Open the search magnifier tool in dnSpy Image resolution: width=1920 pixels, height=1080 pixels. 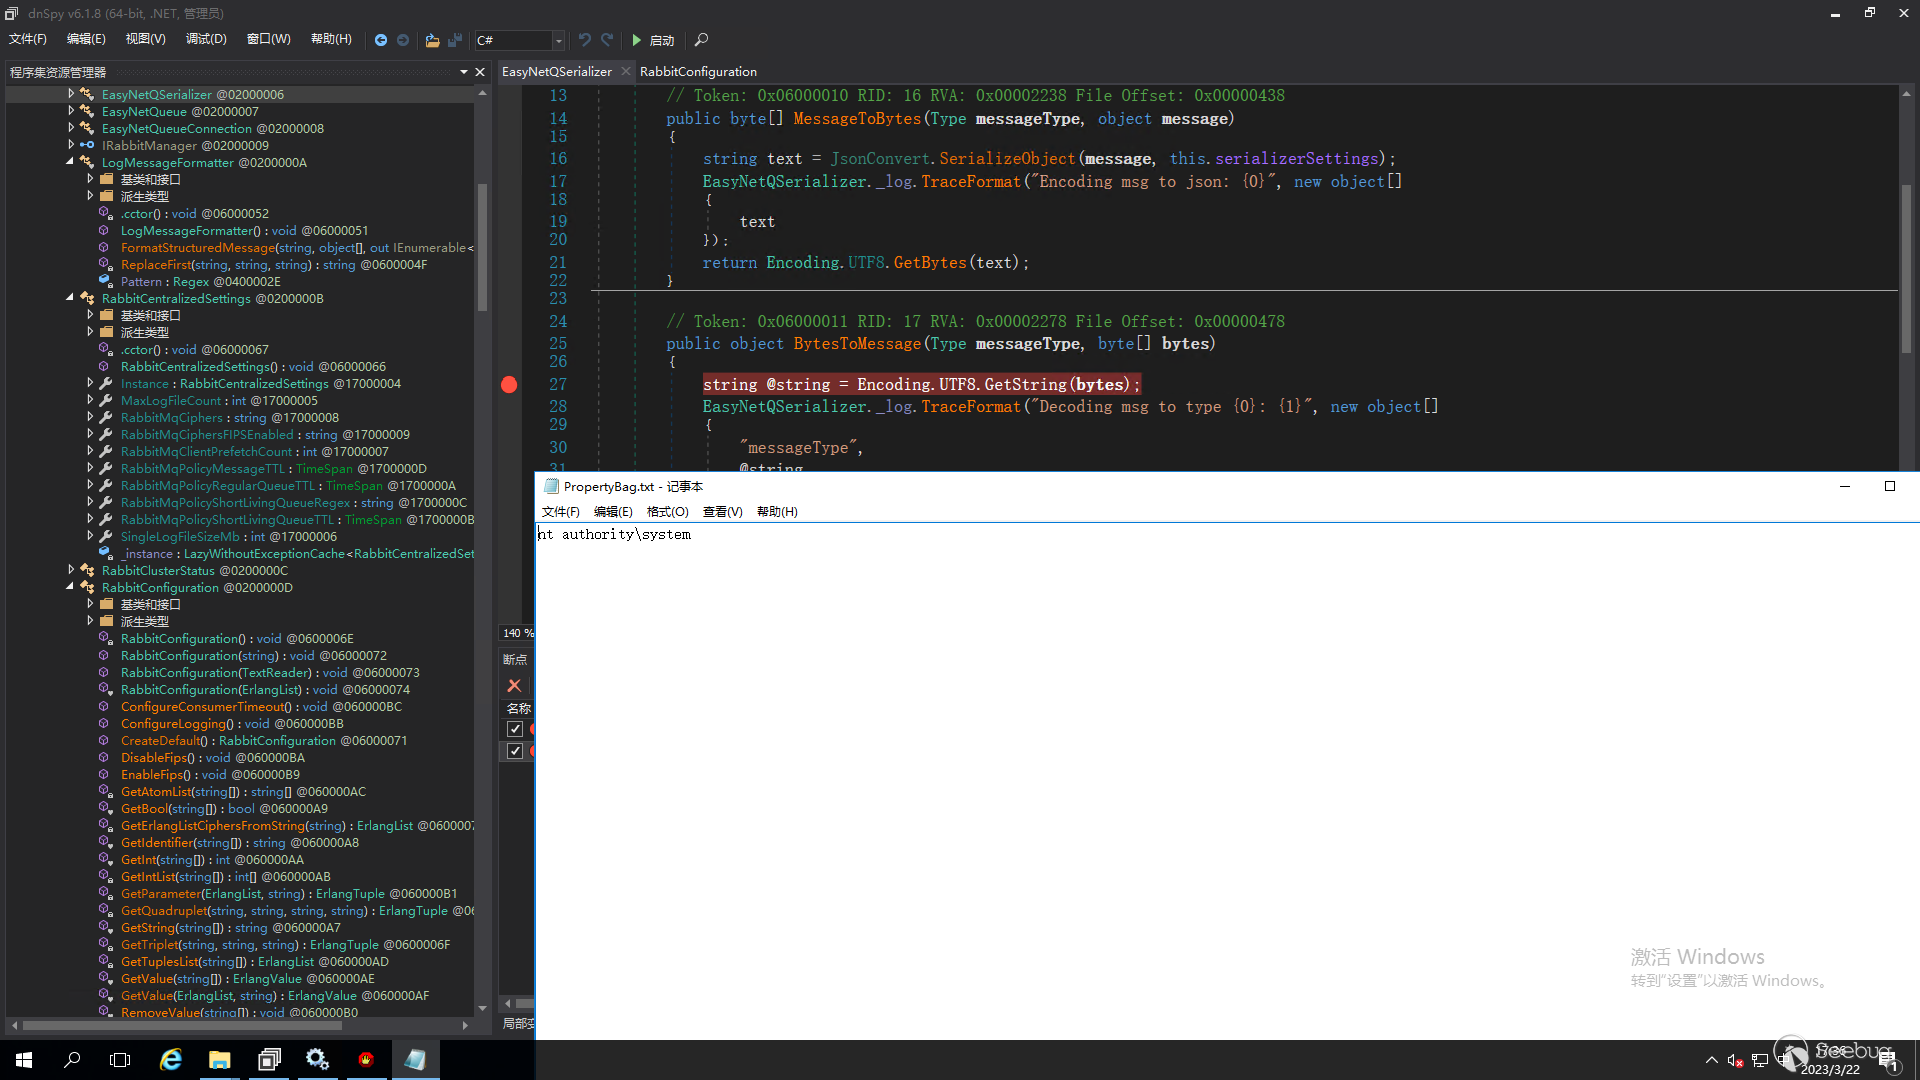point(701,40)
